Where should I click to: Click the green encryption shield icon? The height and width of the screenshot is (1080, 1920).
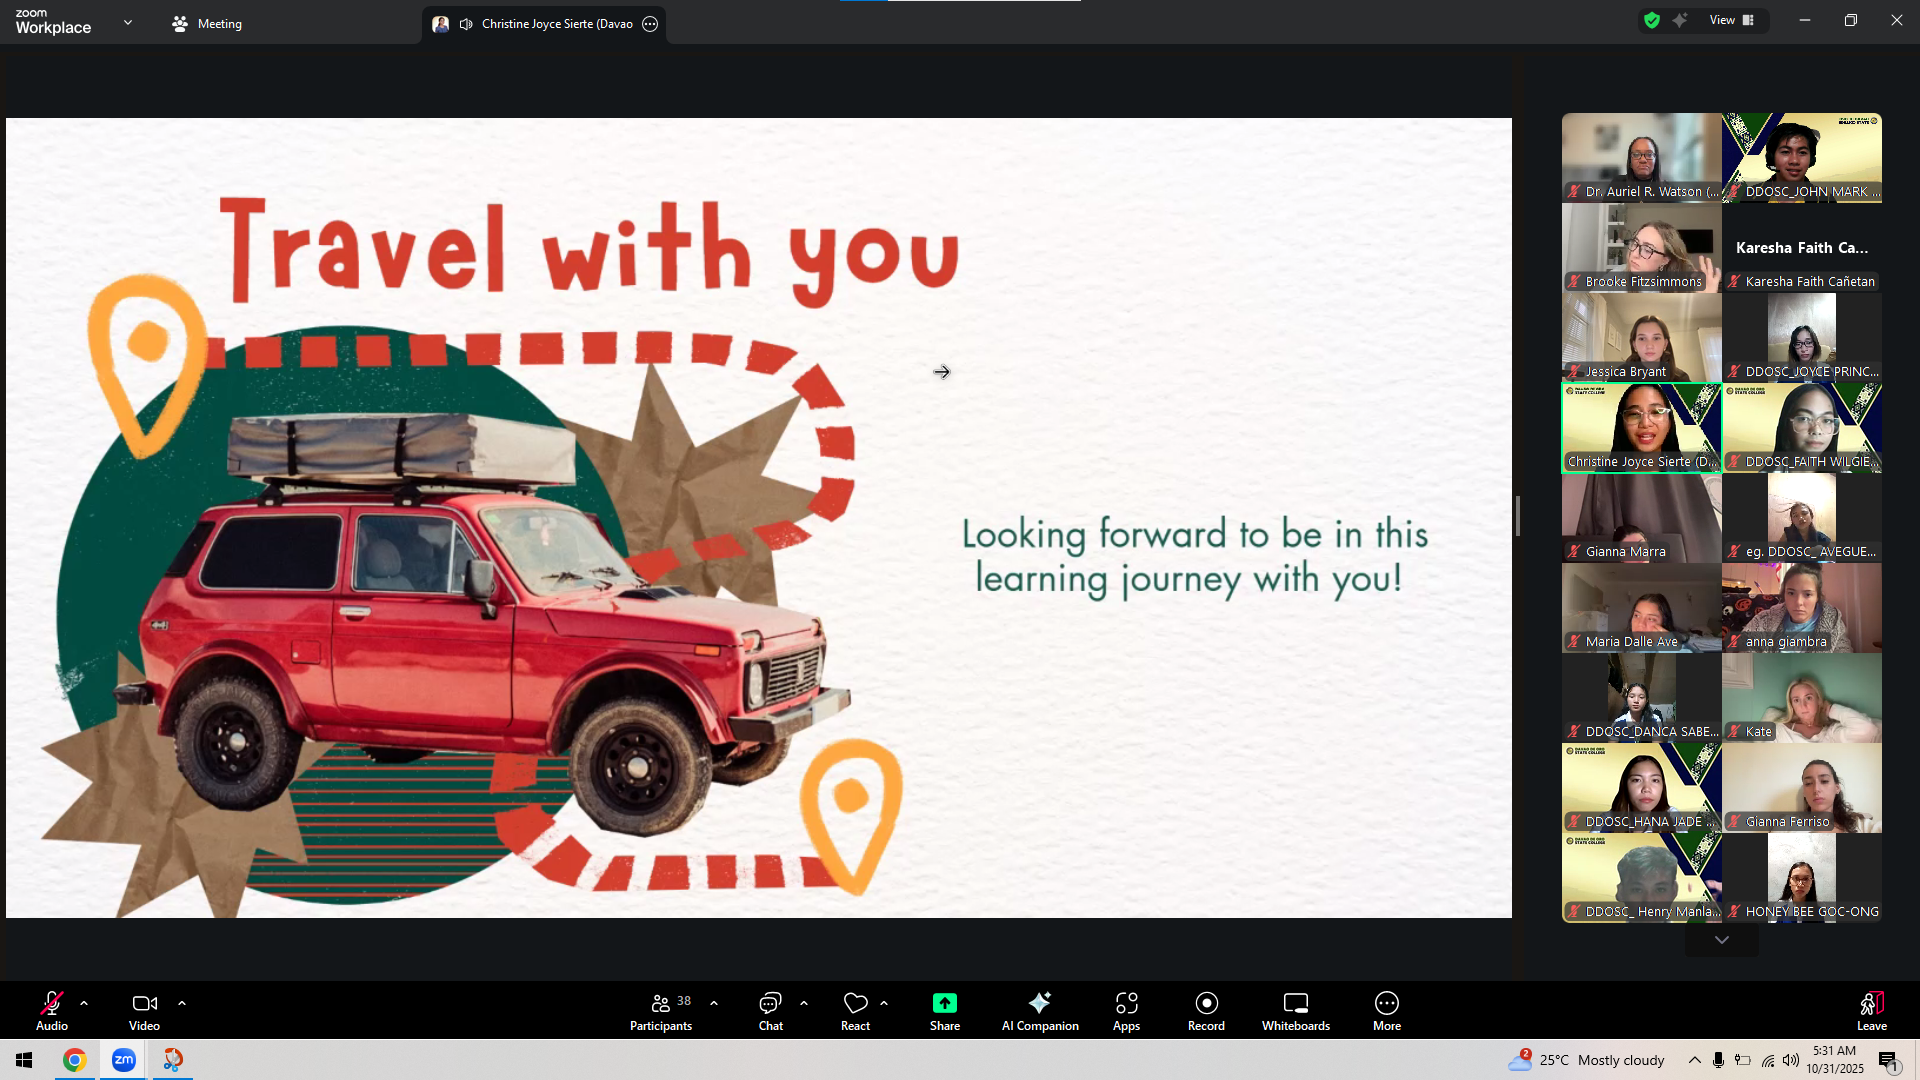pos(1652,20)
